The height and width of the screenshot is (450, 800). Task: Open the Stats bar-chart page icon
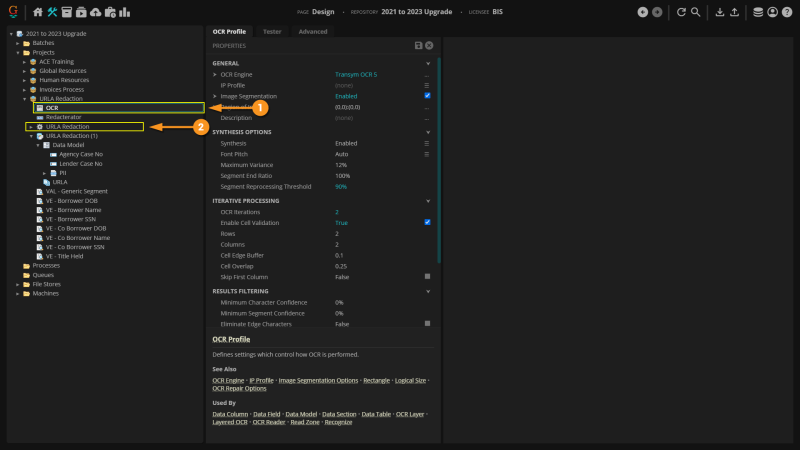(124, 12)
